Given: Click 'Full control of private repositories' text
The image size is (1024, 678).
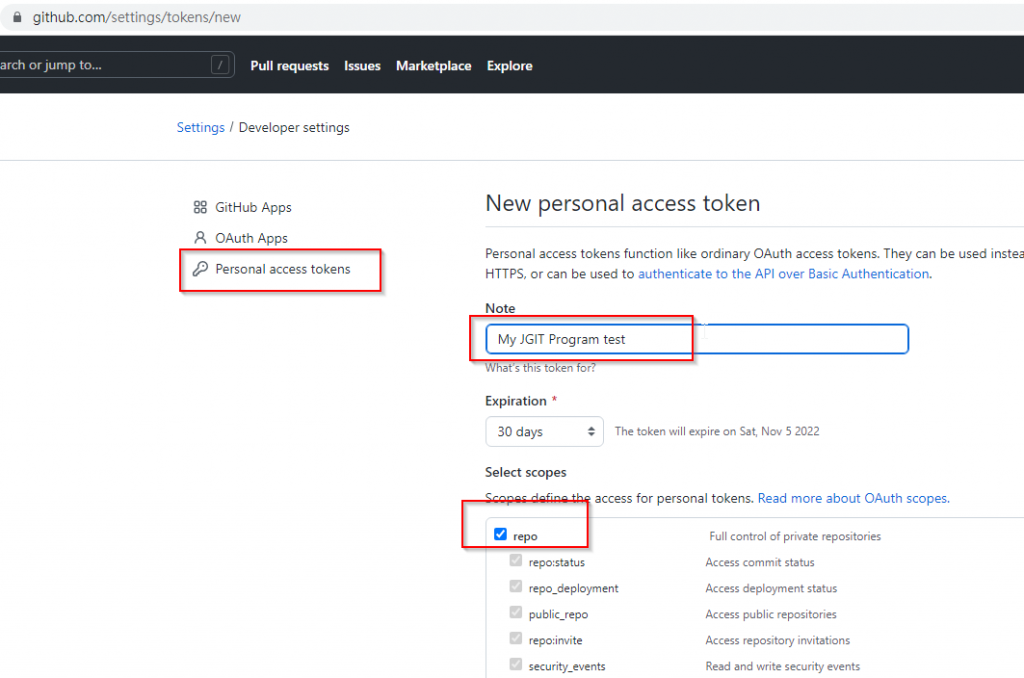Looking at the screenshot, I should [x=795, y=536].
